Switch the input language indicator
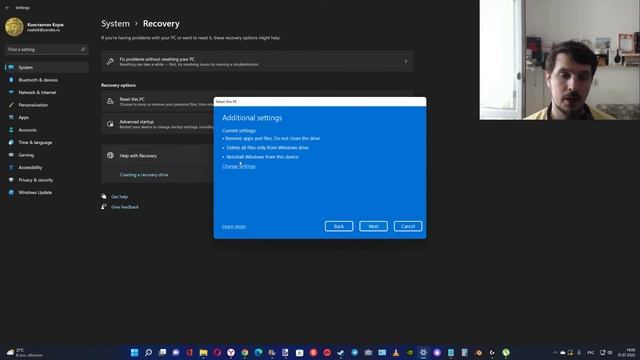The image size is (640, 360). click(x=591, y=353)
